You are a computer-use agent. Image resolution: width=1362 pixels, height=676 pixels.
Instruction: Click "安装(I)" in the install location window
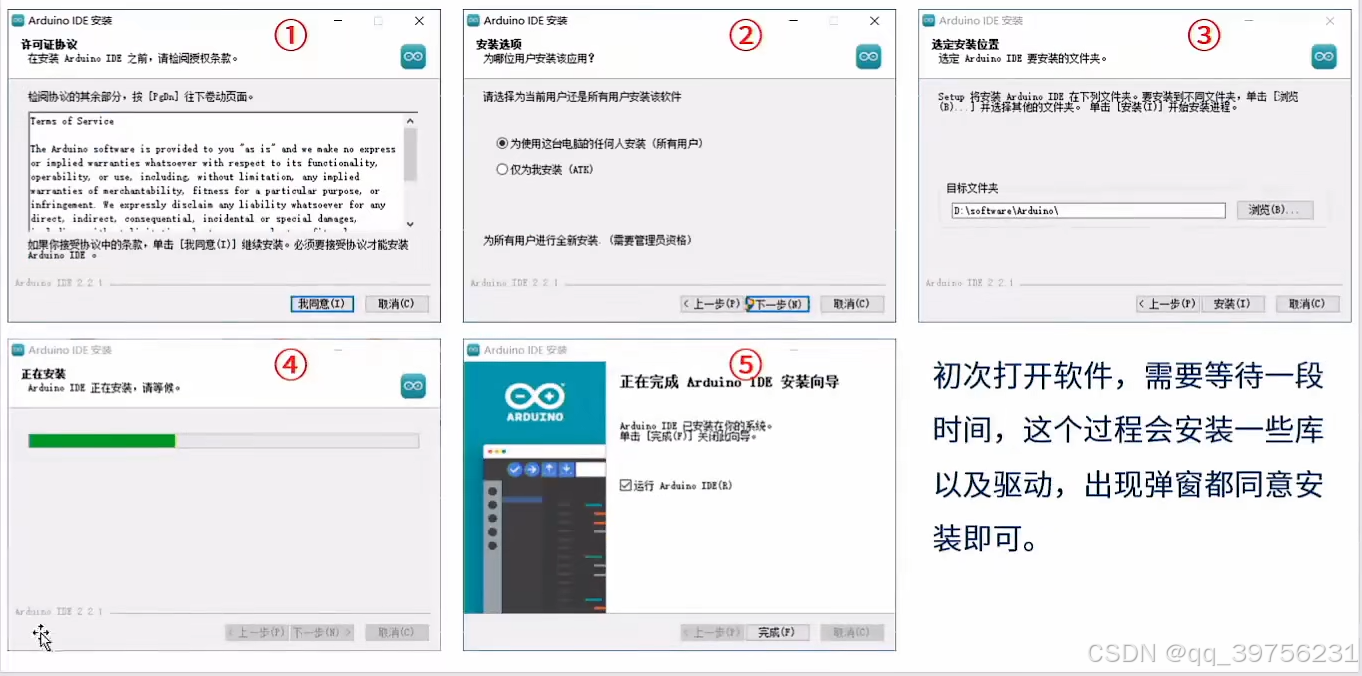pyautogui.click(x=1232, y=304)
